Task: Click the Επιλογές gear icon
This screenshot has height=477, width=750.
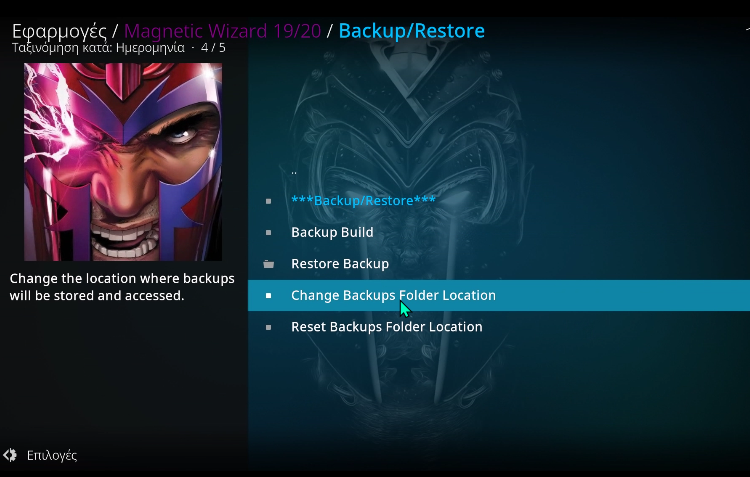Action: point(10,455)
